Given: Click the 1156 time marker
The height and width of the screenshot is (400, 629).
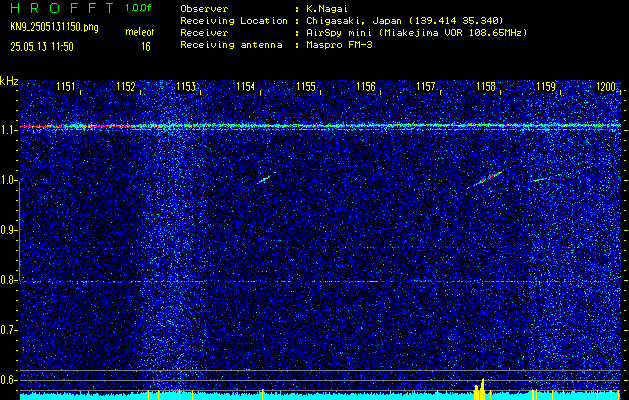Looking at the screenshot, I should [x=366, y=86].
